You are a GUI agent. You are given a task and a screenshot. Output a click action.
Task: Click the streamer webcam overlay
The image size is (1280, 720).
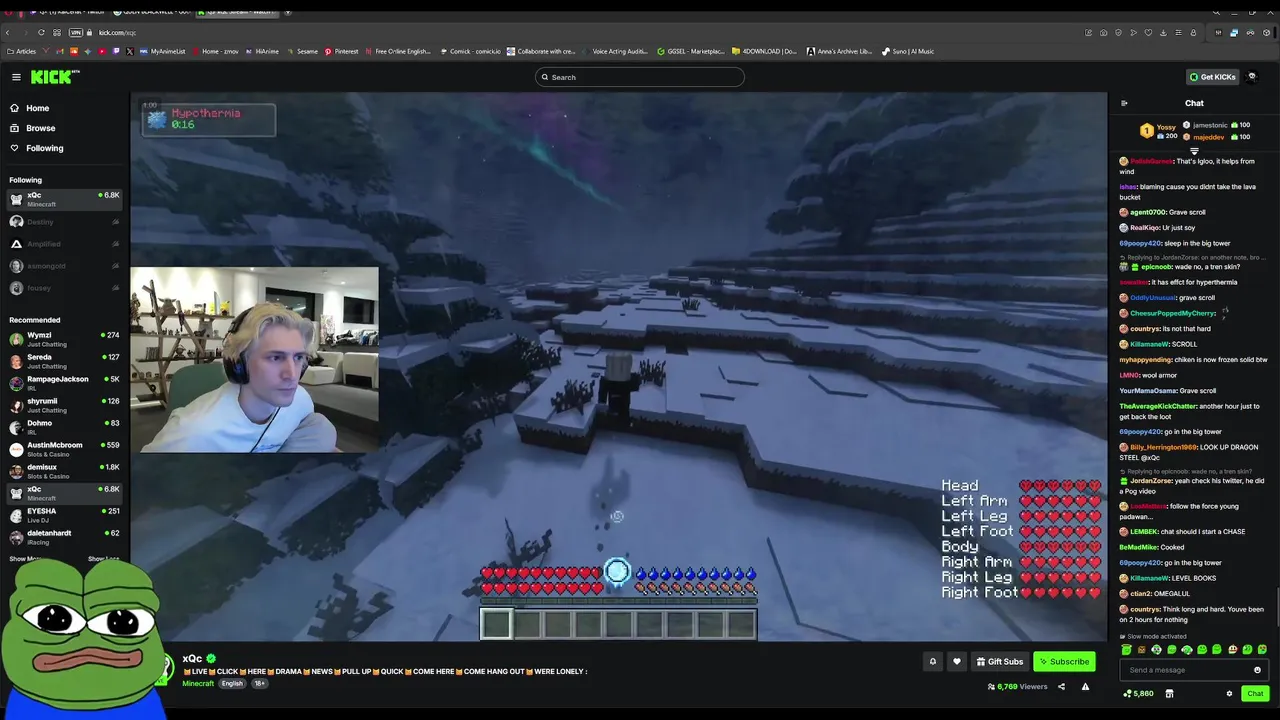pyautogui.click(x=255, y=359)
